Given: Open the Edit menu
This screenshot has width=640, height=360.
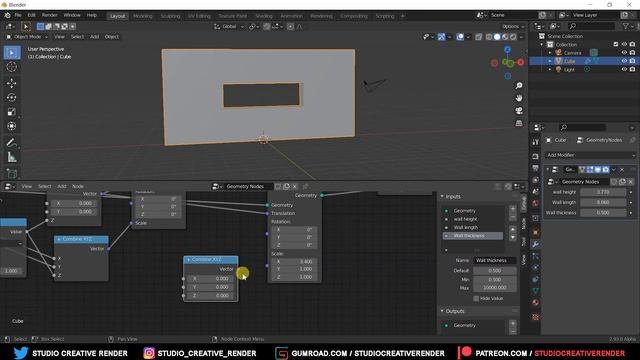Looking at the screenshot, I should coord(31,15).
